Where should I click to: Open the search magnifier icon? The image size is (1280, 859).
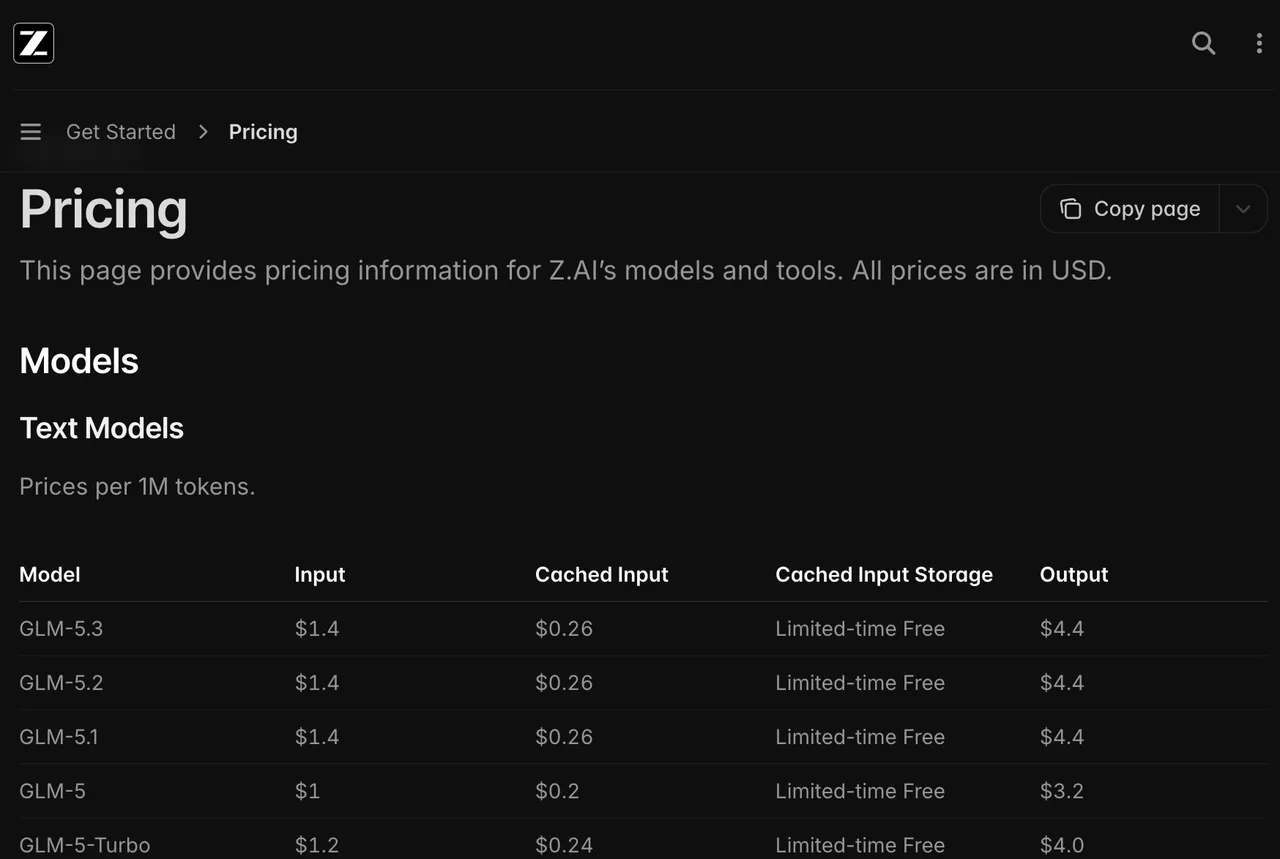click(x=1204, y=43)
